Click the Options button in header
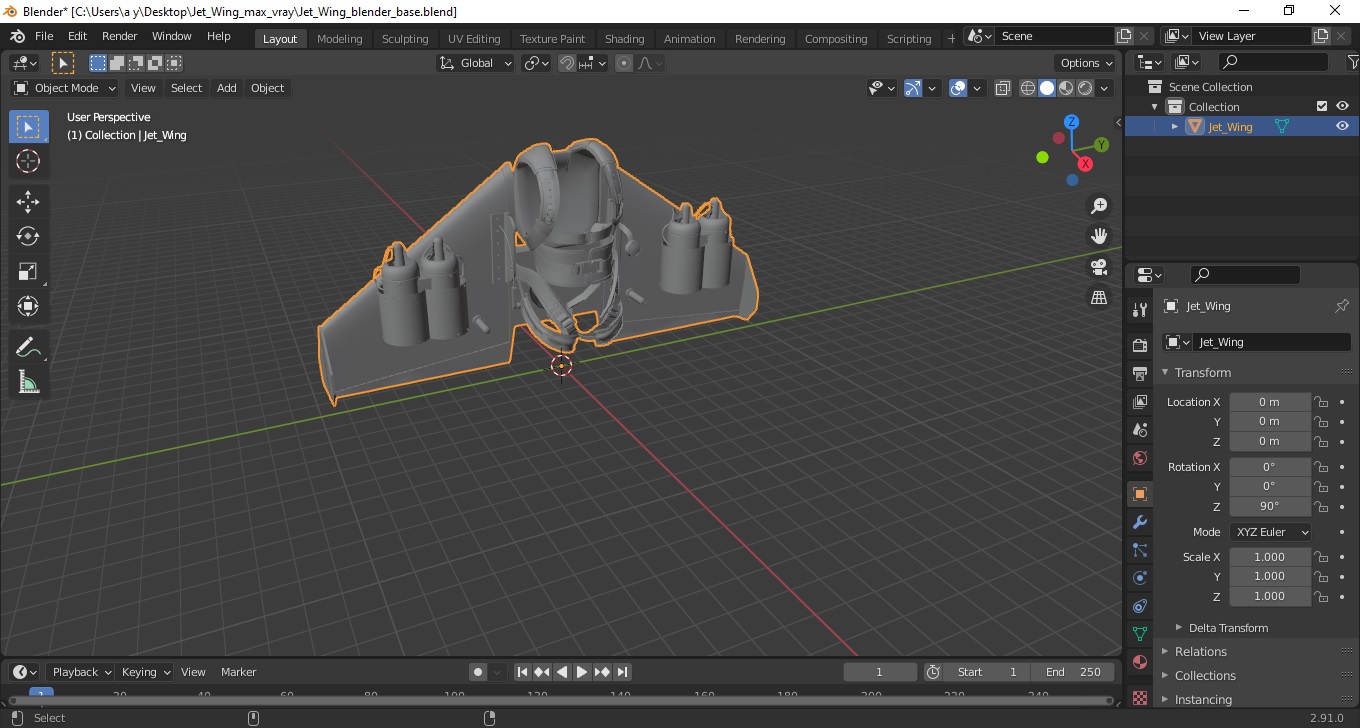Viewport: 1360px width, 728px height. click(1087, 63)
